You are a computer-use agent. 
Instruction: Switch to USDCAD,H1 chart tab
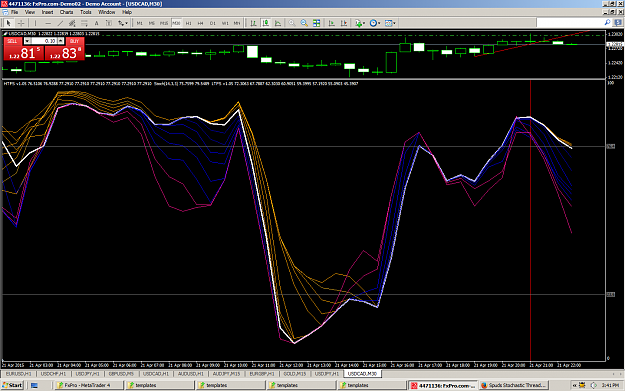click(156, 374)
